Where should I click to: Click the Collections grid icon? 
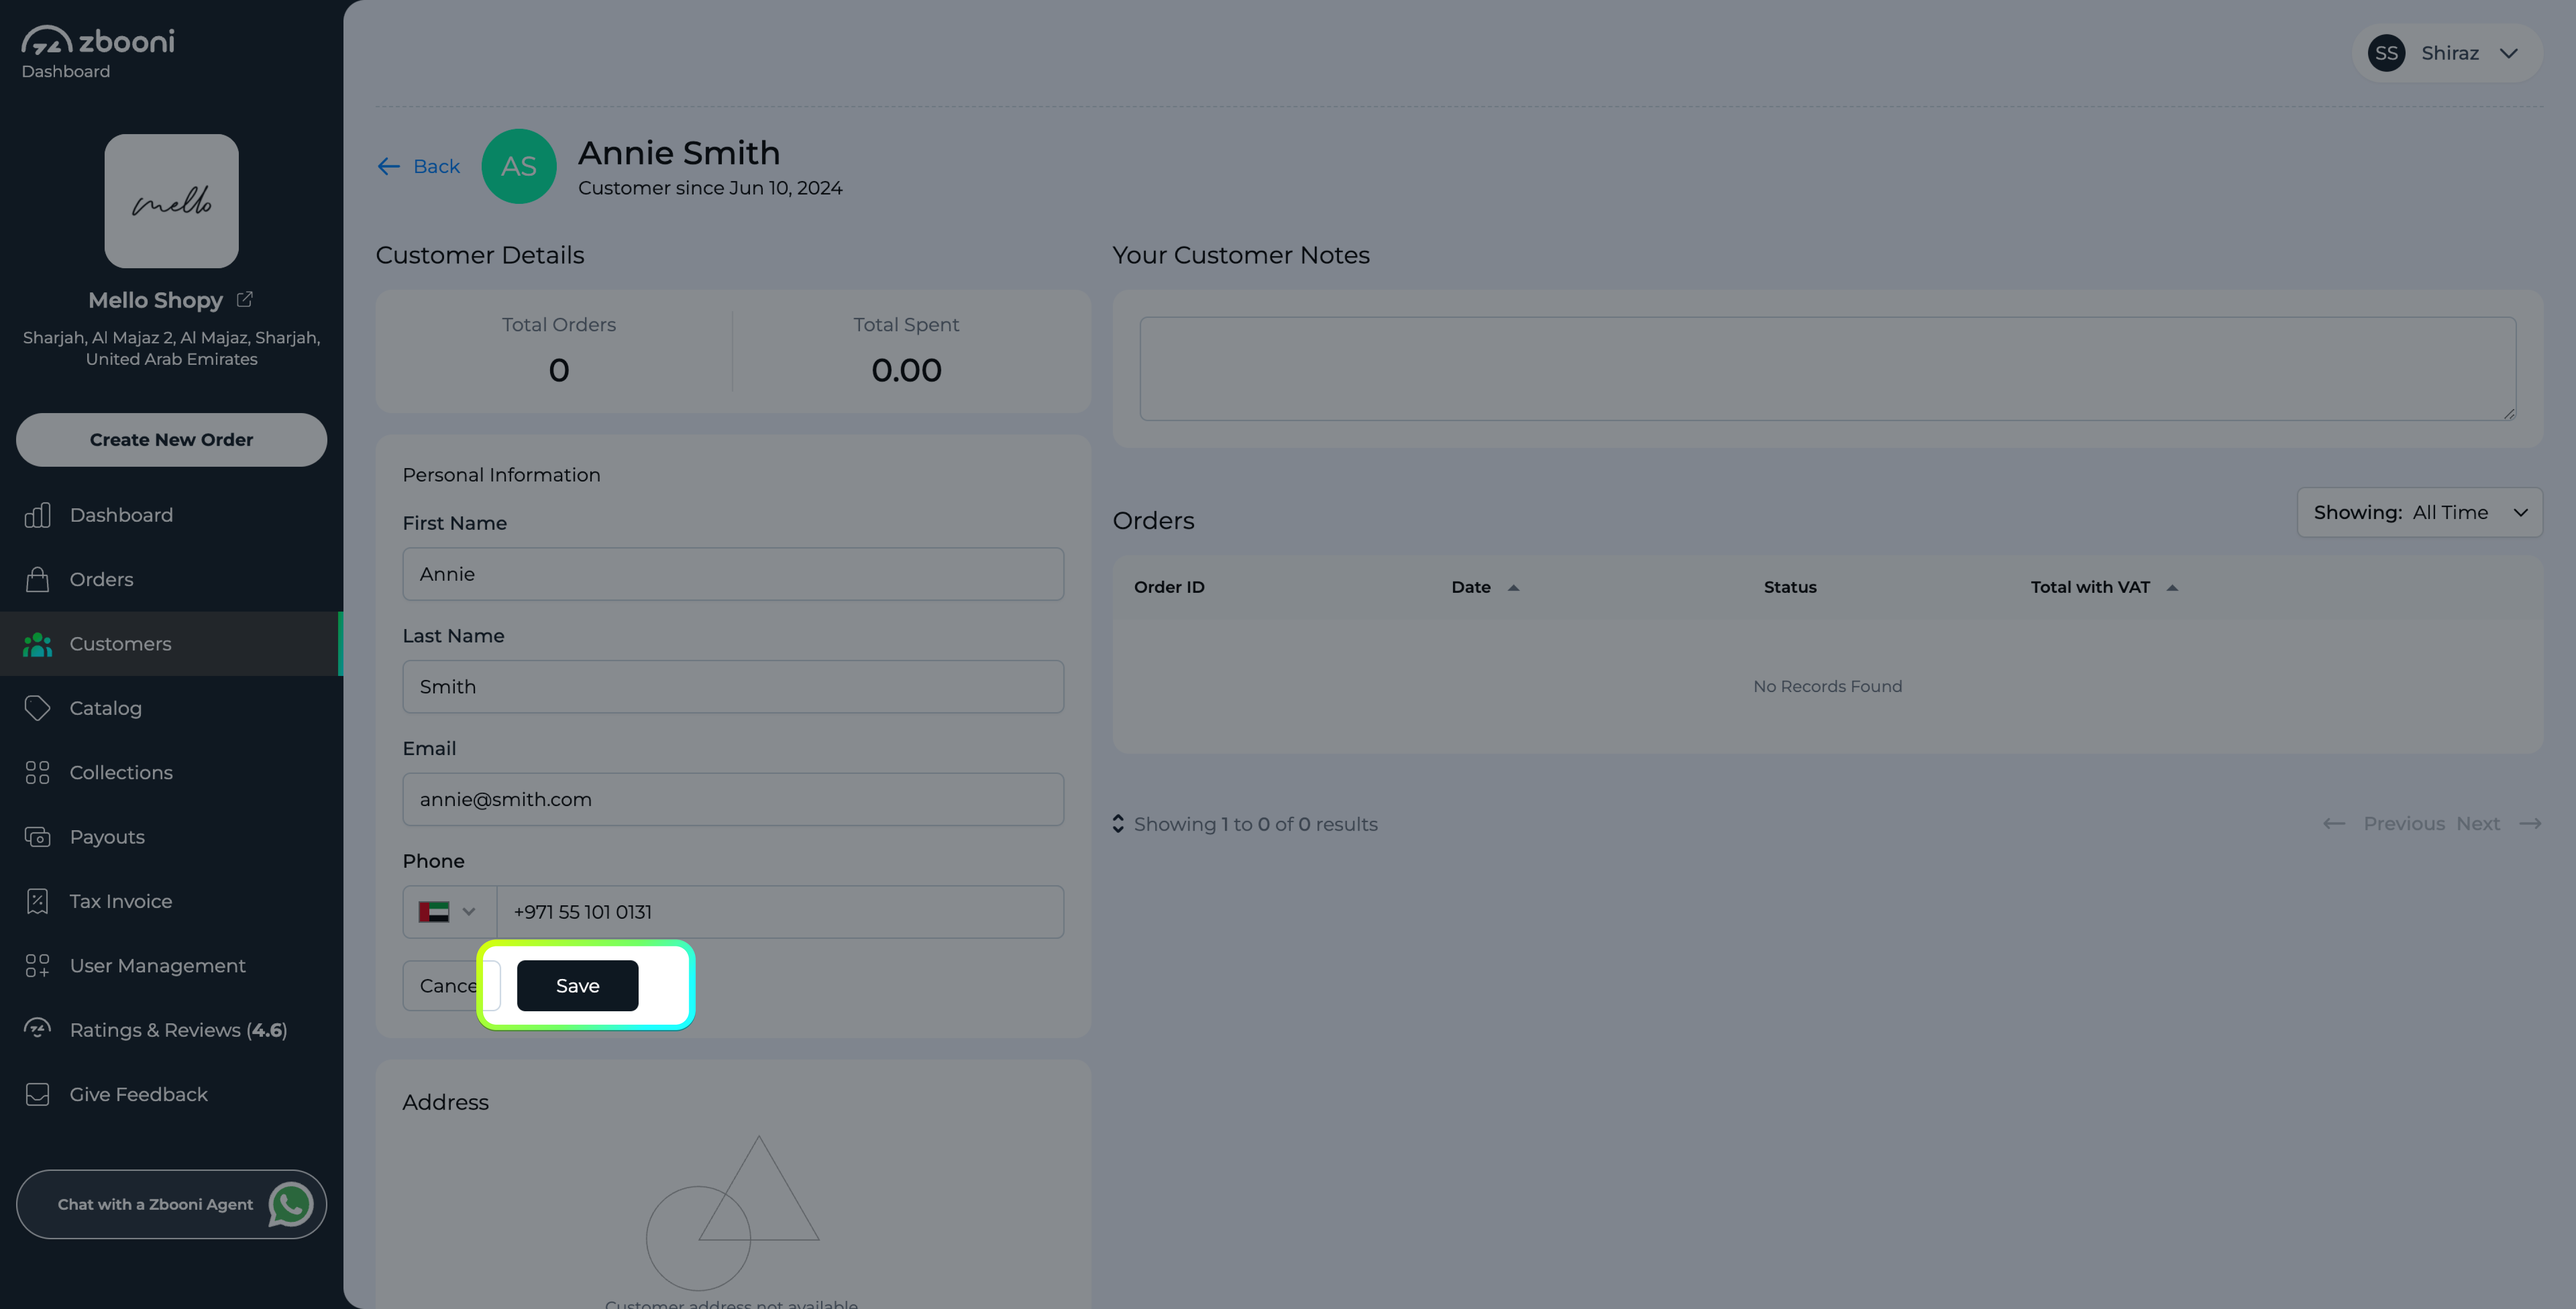pyautogui.click(x=37, y=772)
